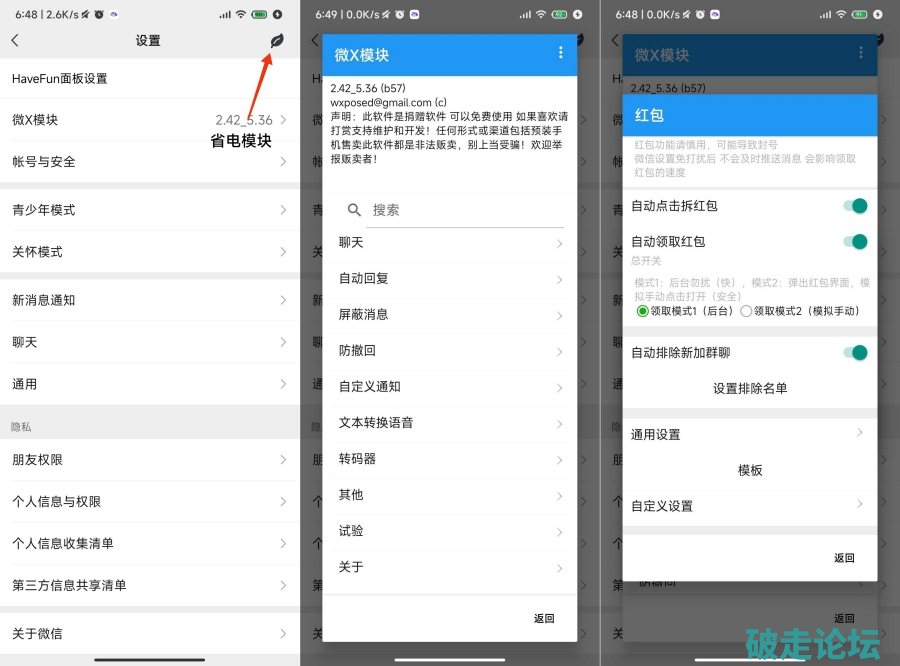Open the three-dot menu in 微X模块 dialog
The image size is (900, 666).
[560, 53]
